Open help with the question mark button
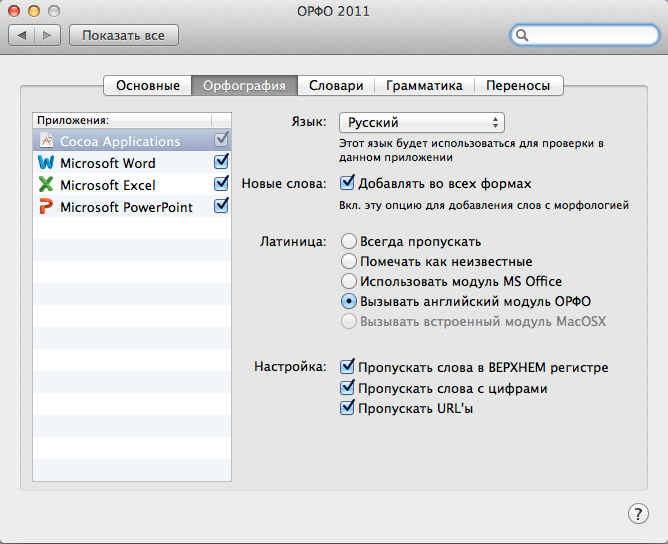Screen dimensions: 668x544 pos(638,514)
